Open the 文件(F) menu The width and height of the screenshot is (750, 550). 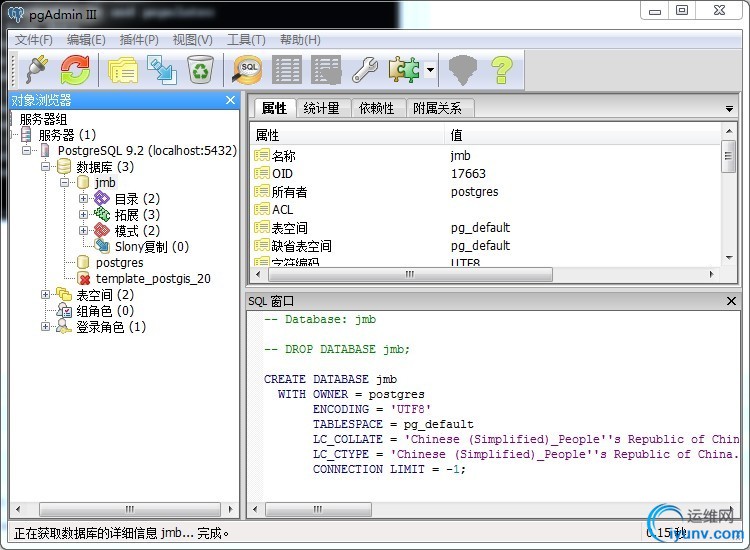click(33, 40)
